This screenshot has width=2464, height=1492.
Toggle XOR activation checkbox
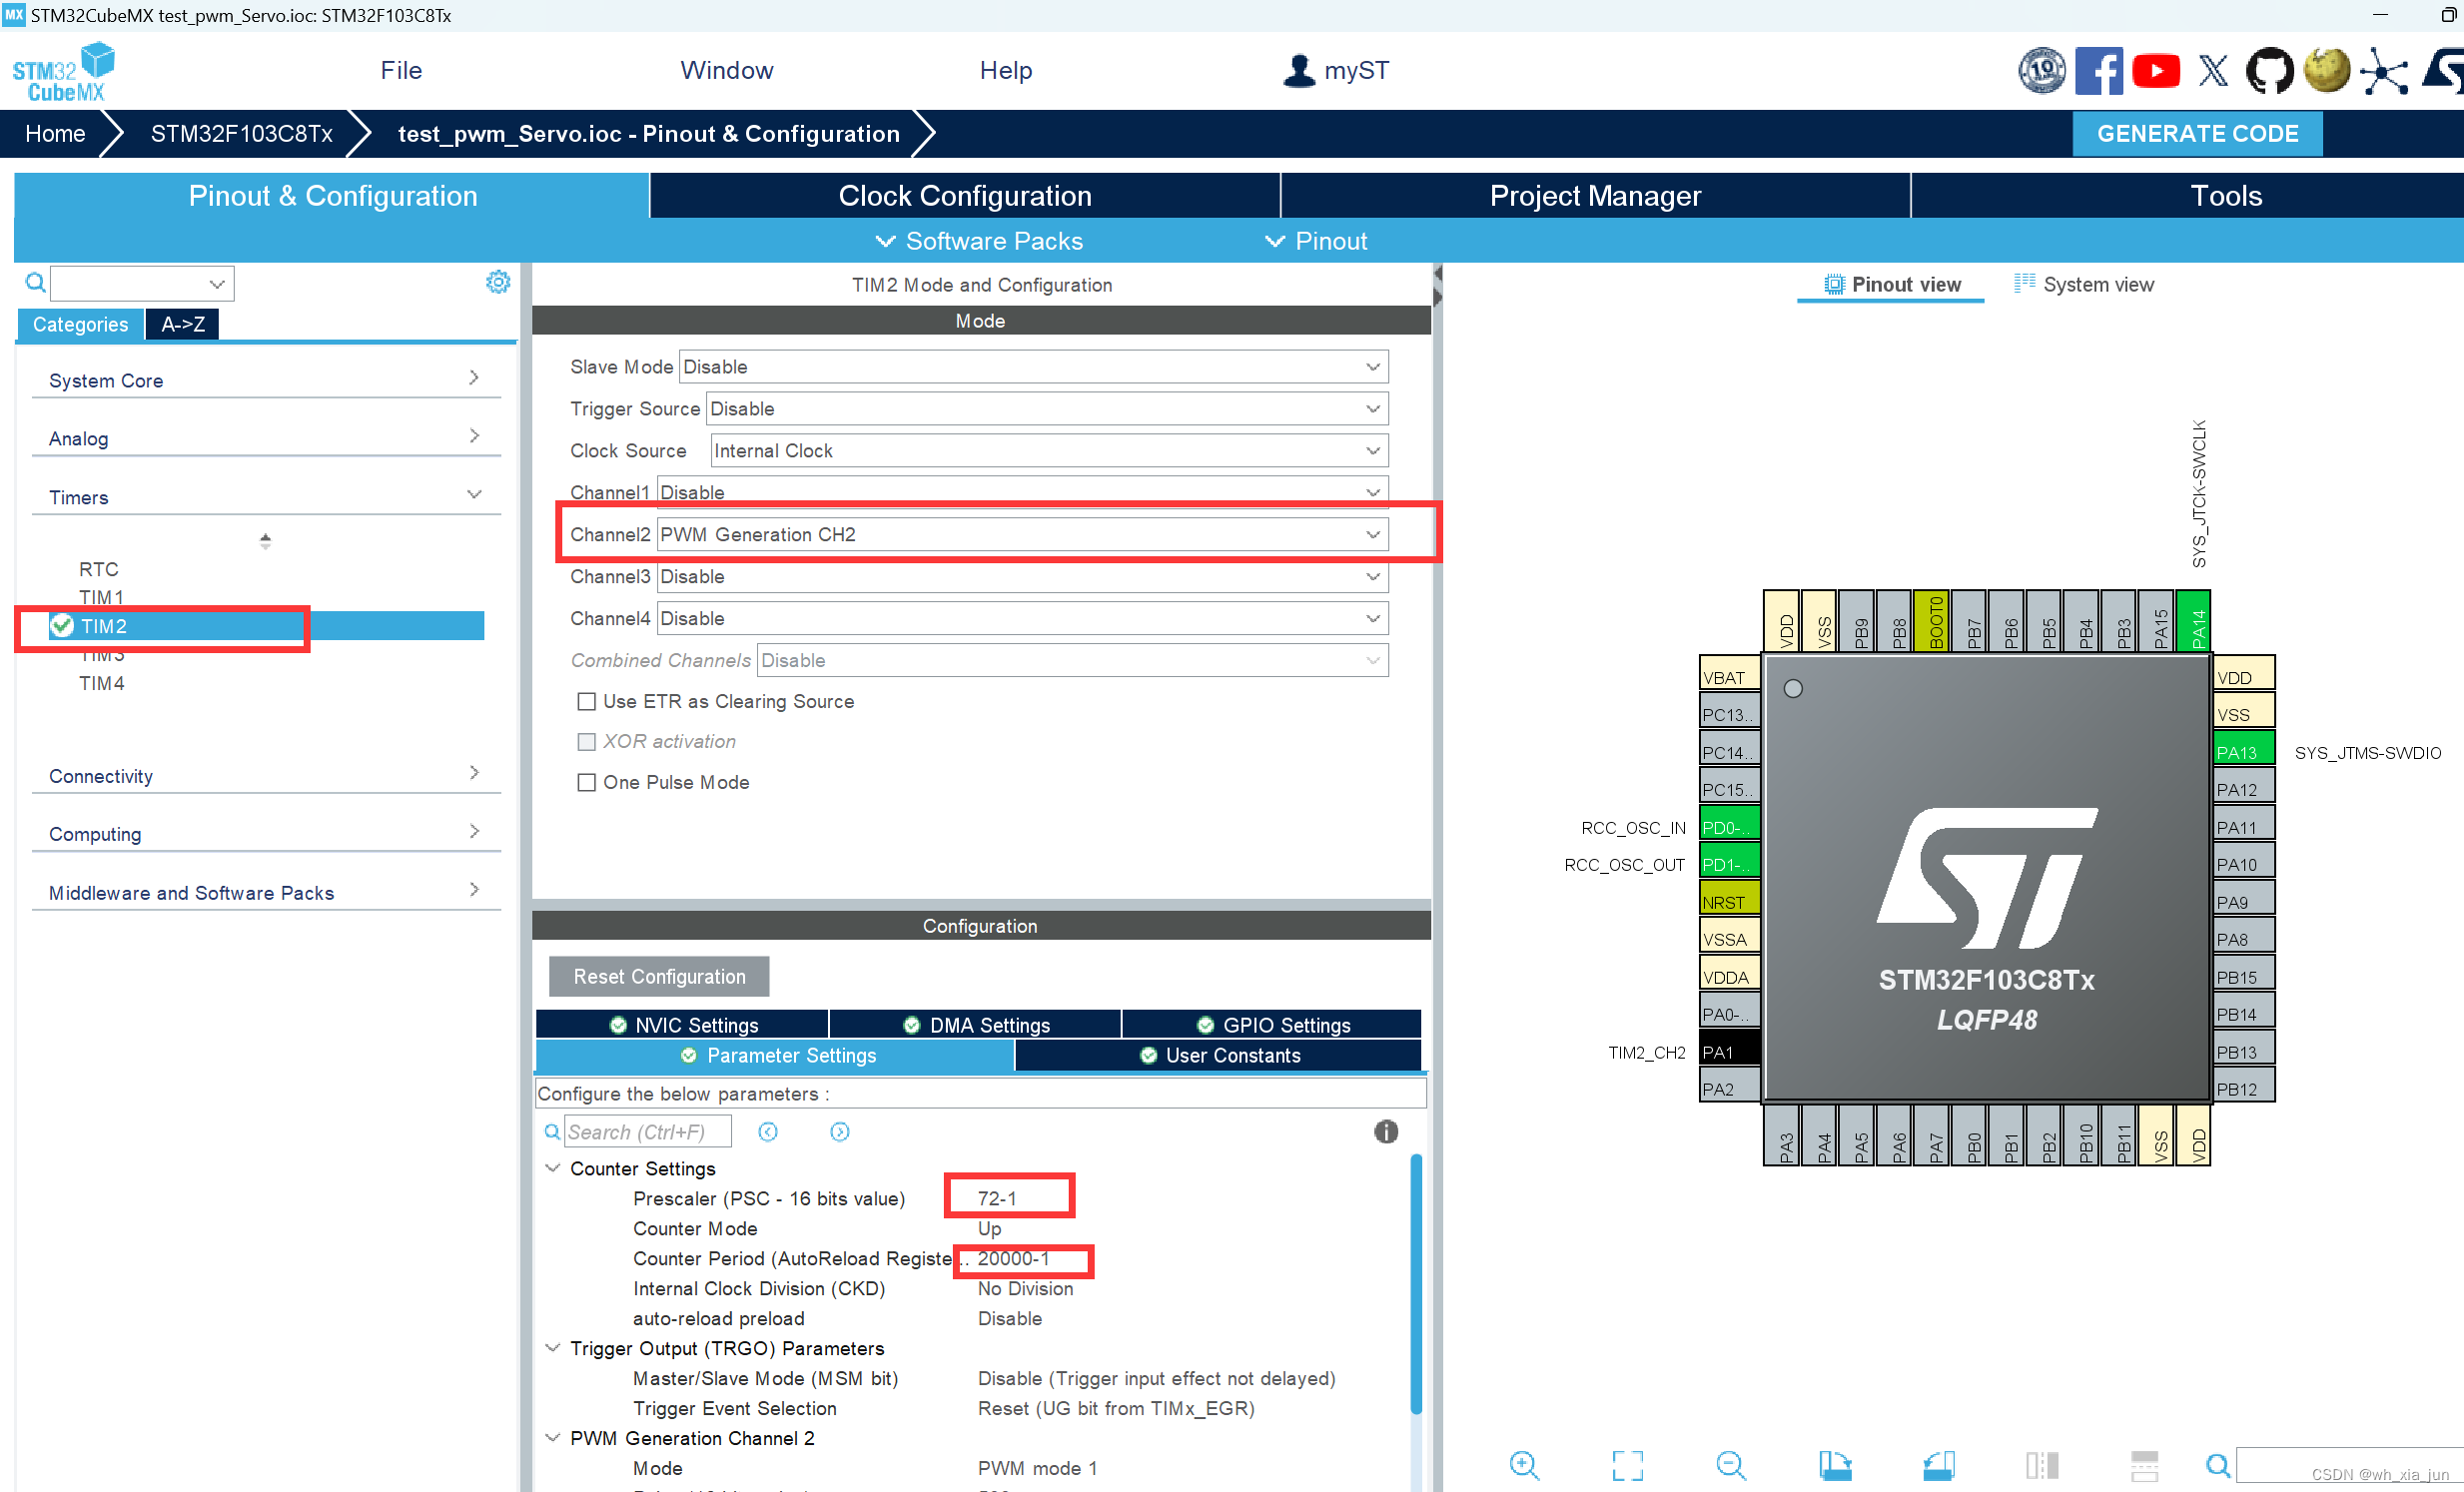pyautogui.click(x=587, y=742)
